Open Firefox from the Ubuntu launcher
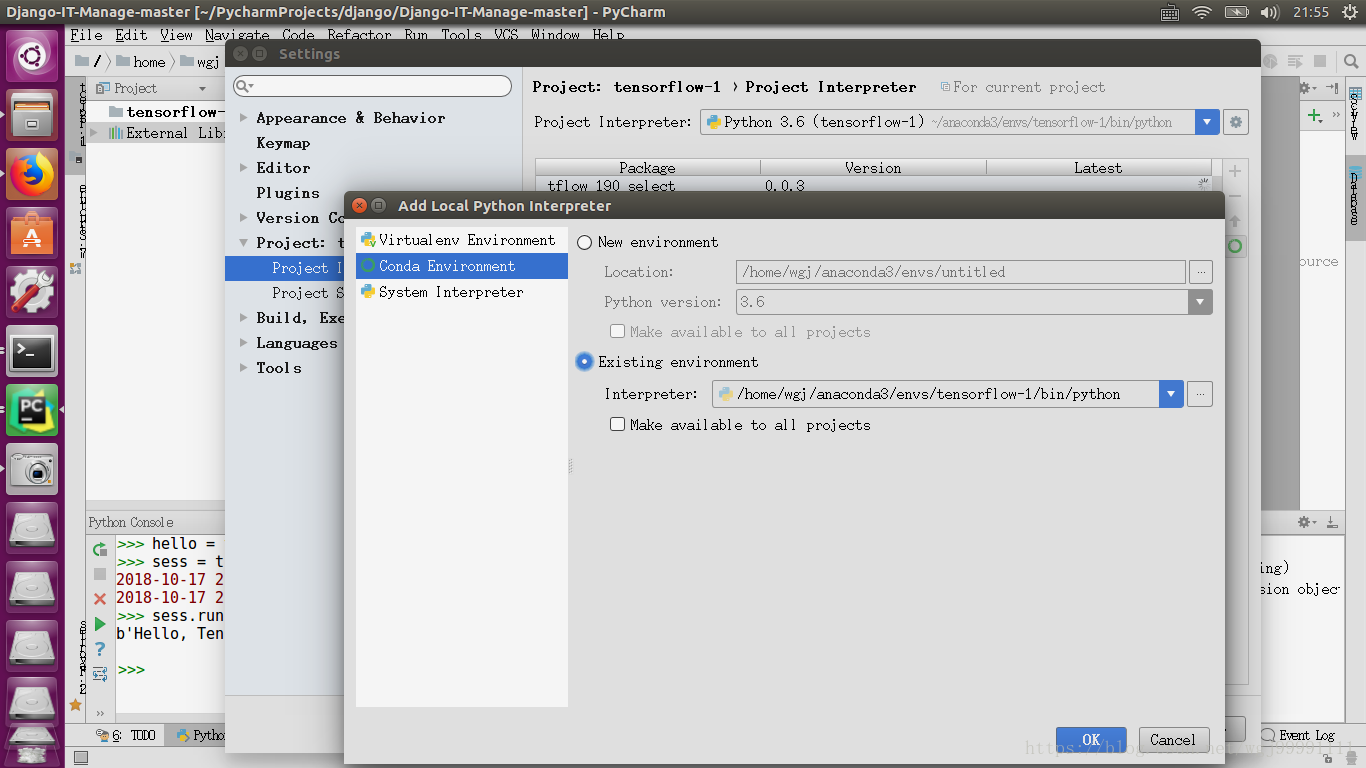 (x=33, y=174)
